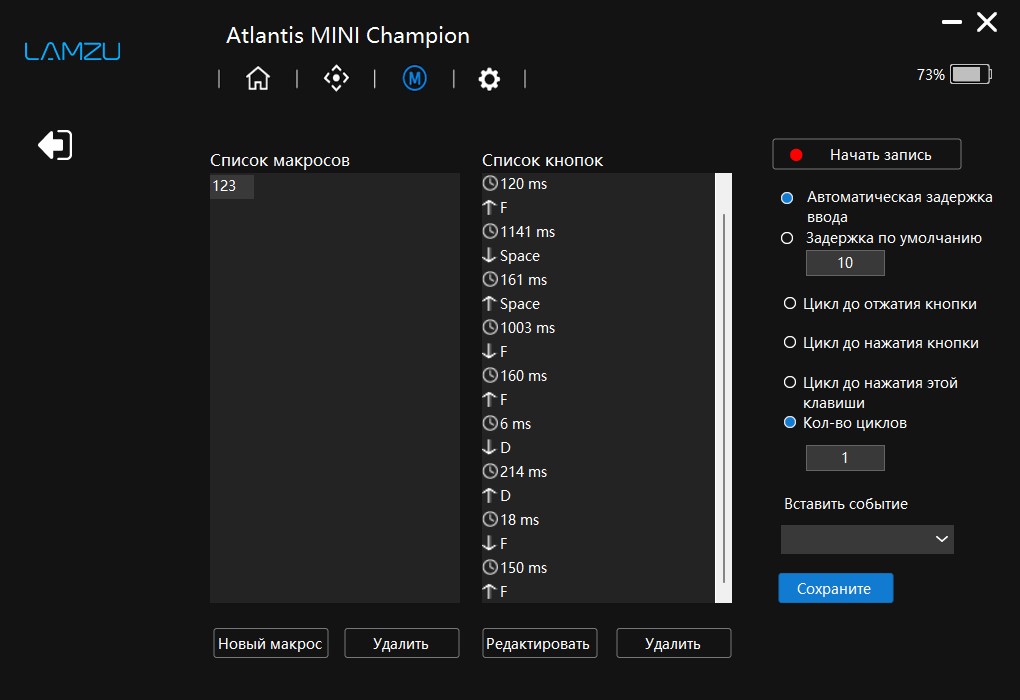
Task: Close the Lamzu window
Action: 987,22
